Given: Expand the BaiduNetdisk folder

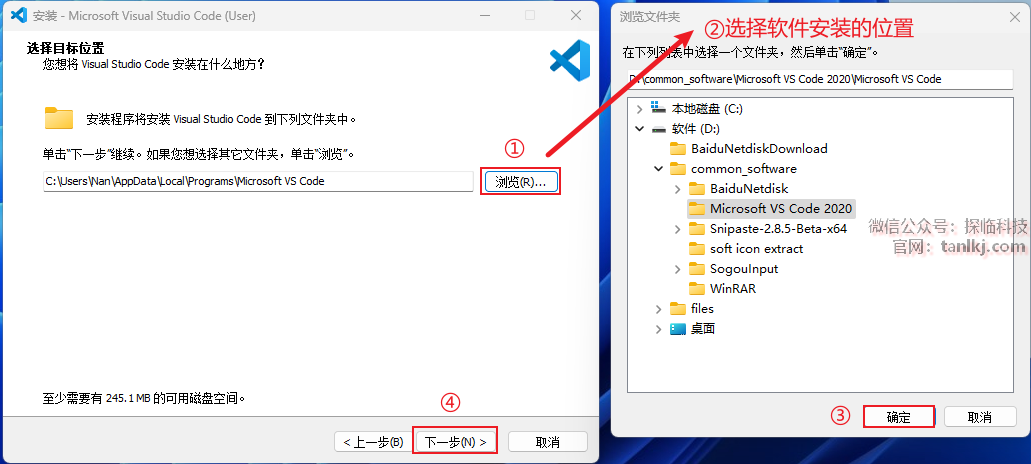Looking at the screenshot, I should coord(678,189).
